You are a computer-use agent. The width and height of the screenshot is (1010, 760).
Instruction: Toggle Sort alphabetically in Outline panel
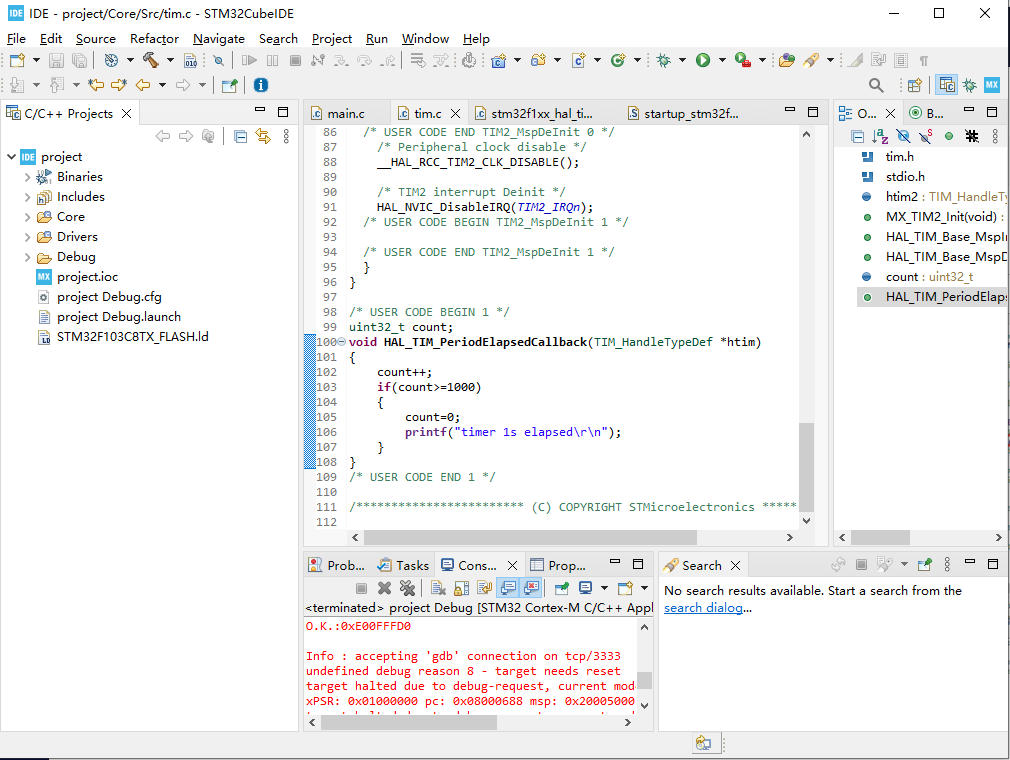[880, 136]
